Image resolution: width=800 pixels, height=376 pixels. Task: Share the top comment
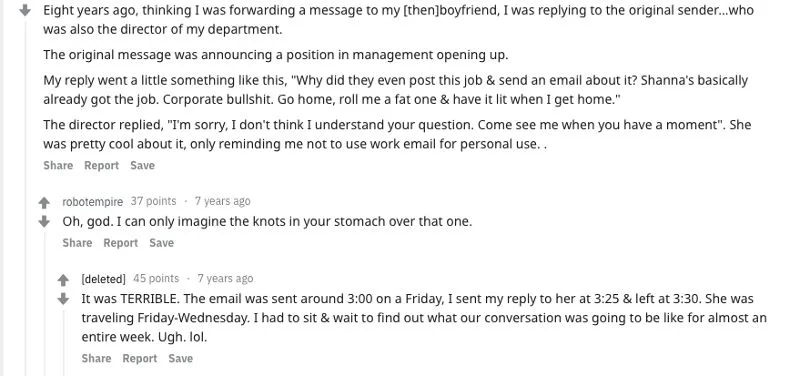pos(58,165)
